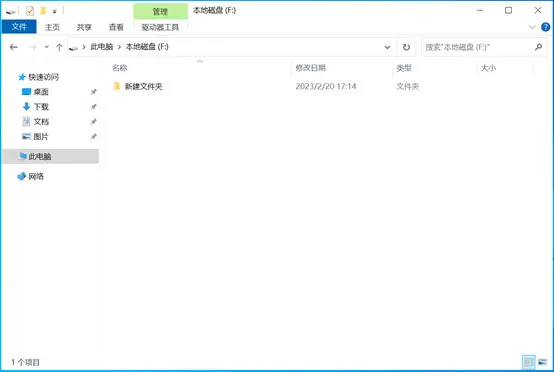Click the pin icon next to 下载
The height and width of the screenshot is (372, 554).
[x=93, y=107]
